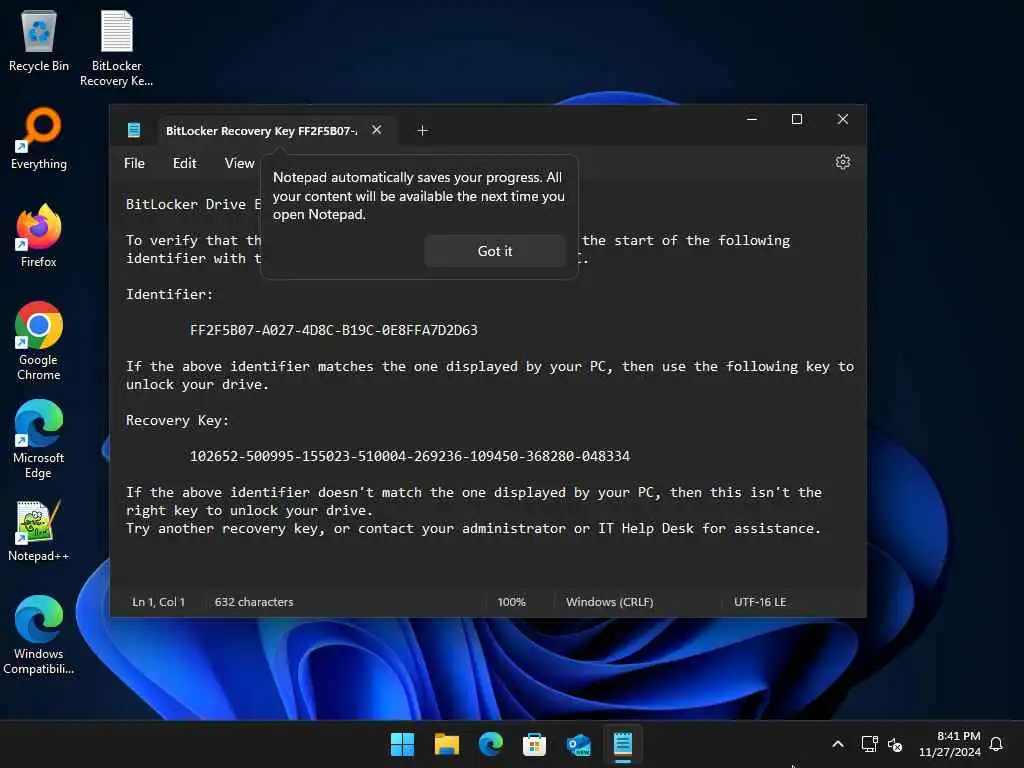Open the Edit menu
This screenshot has height=768, width=1024.
[x=184, y=163]
